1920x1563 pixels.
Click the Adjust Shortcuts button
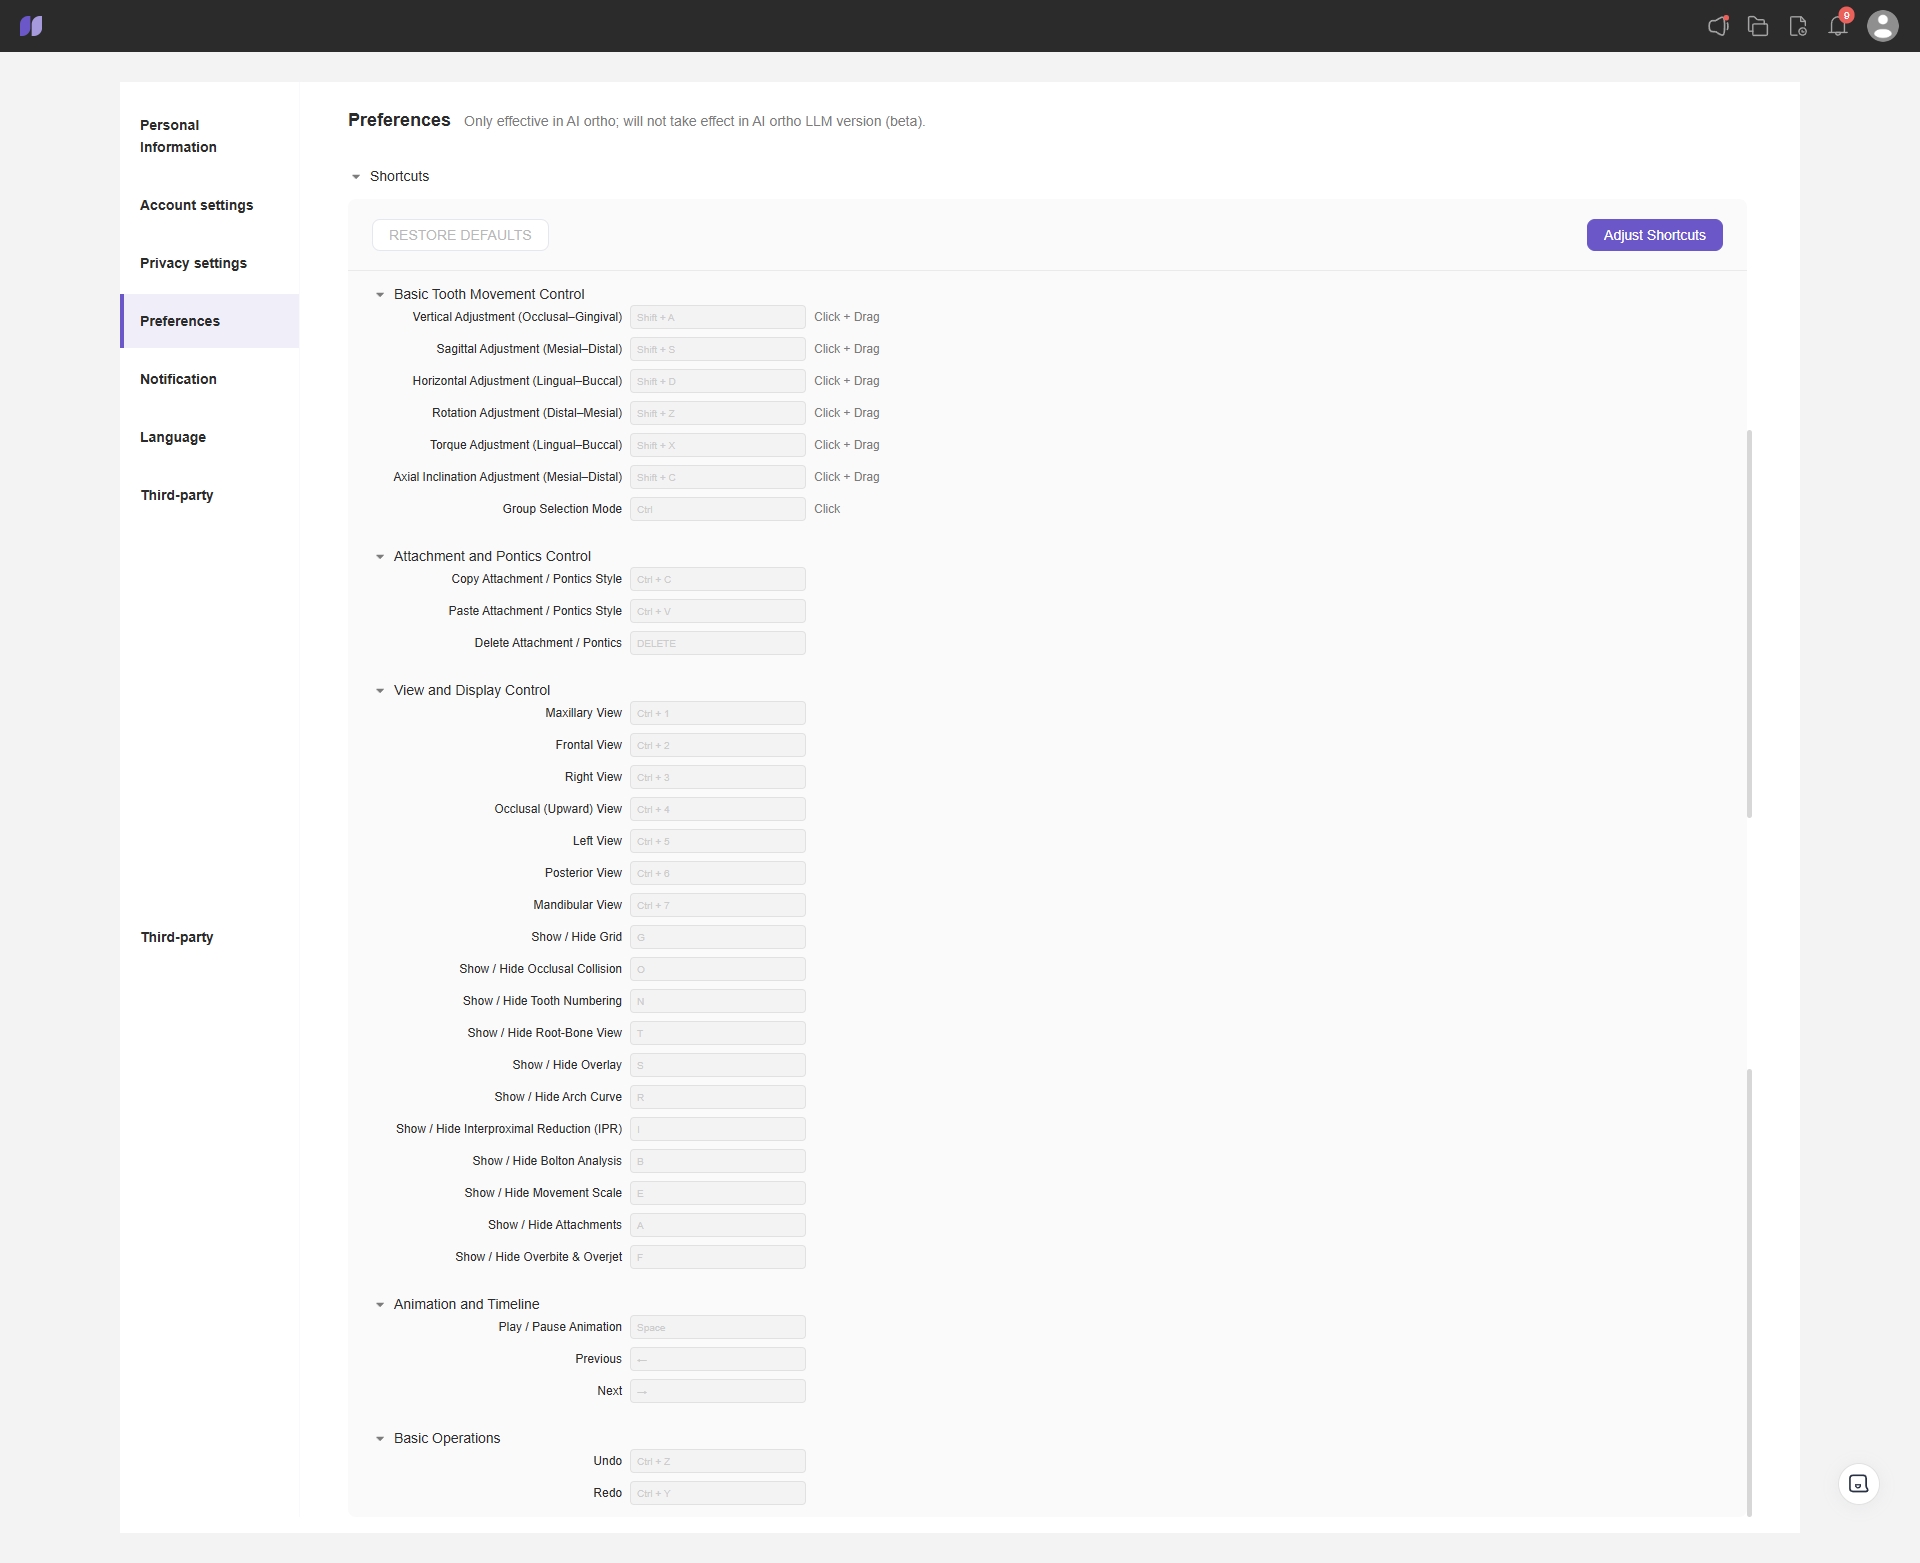[1654, 235]
